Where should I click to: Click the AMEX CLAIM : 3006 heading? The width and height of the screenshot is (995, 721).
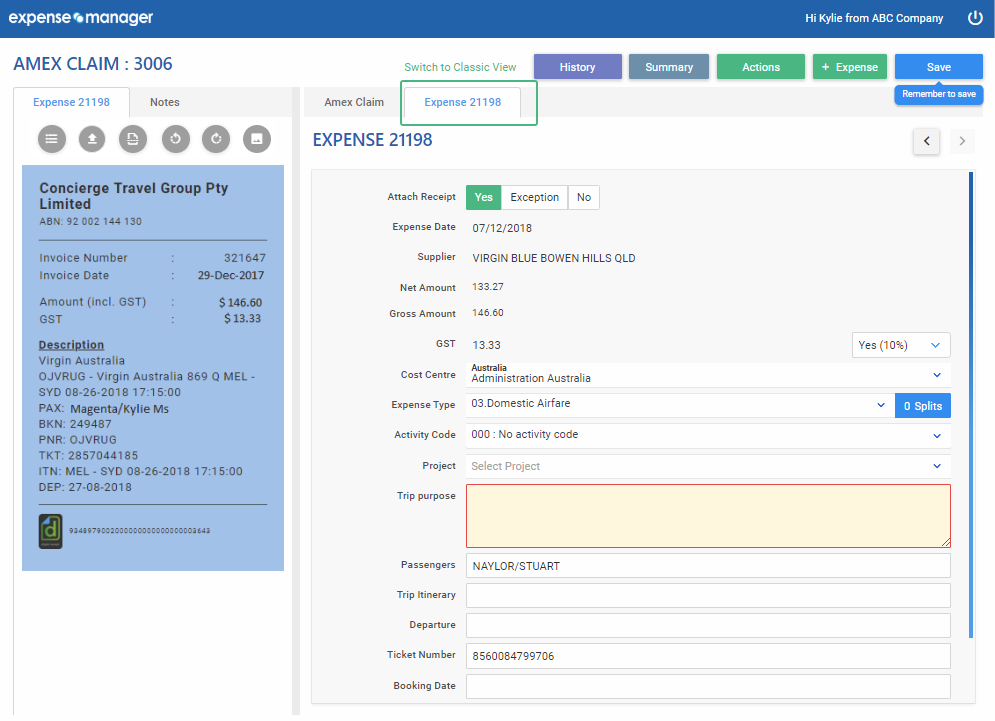[93, 64]
